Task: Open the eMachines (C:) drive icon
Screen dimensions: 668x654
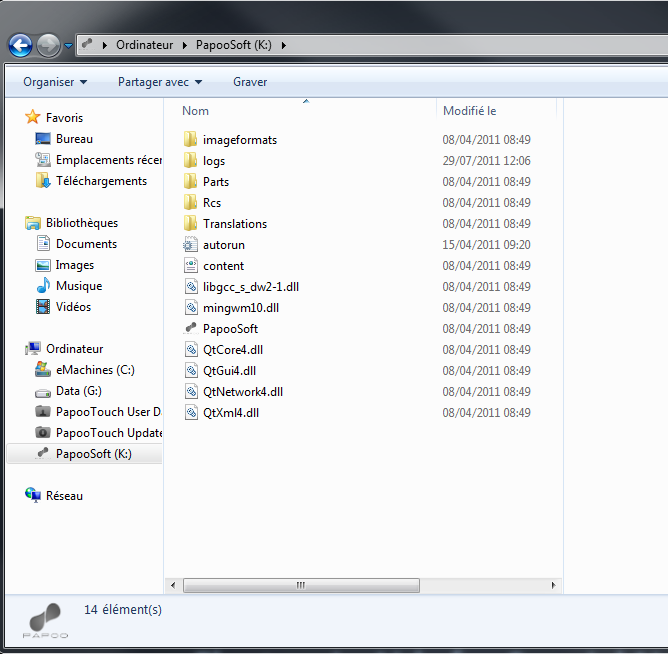Action: point(43,369)
